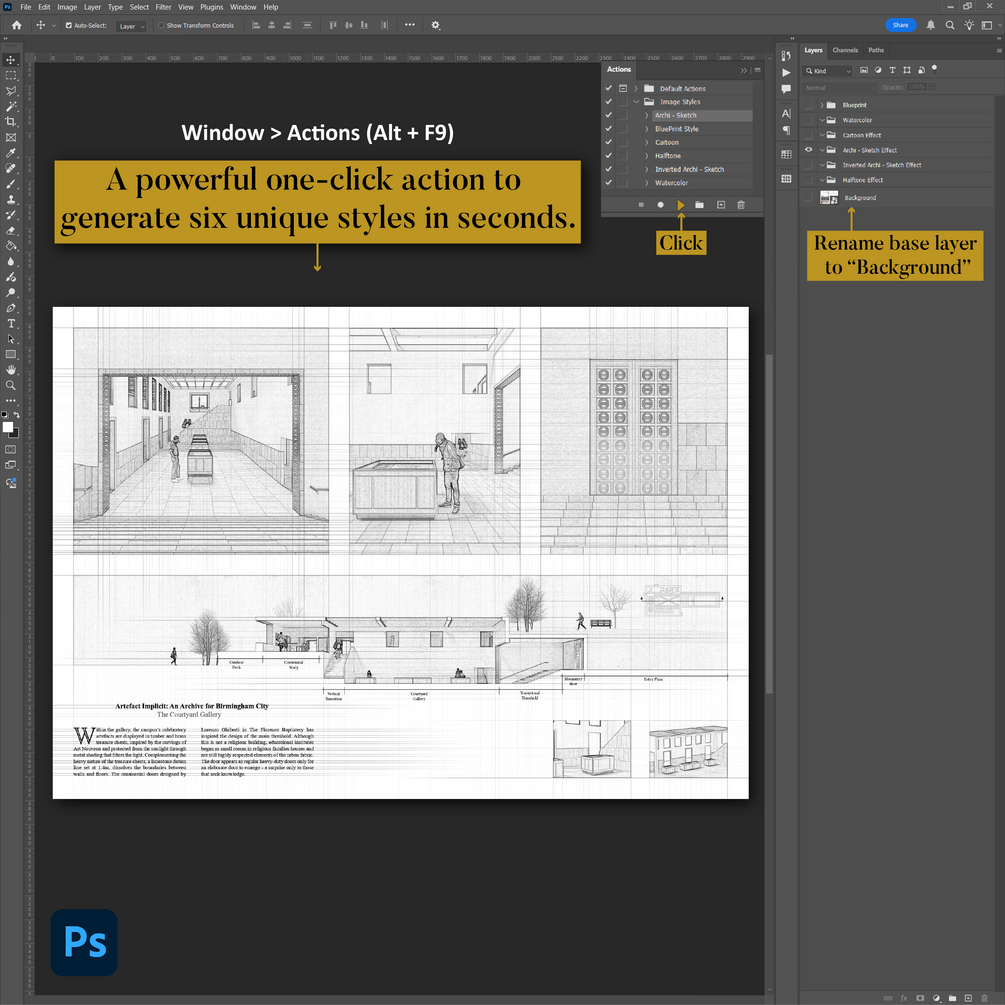Open the Search magnifier in the top bar
This screenshot has height=1005, width=1005.
point(950,25)
